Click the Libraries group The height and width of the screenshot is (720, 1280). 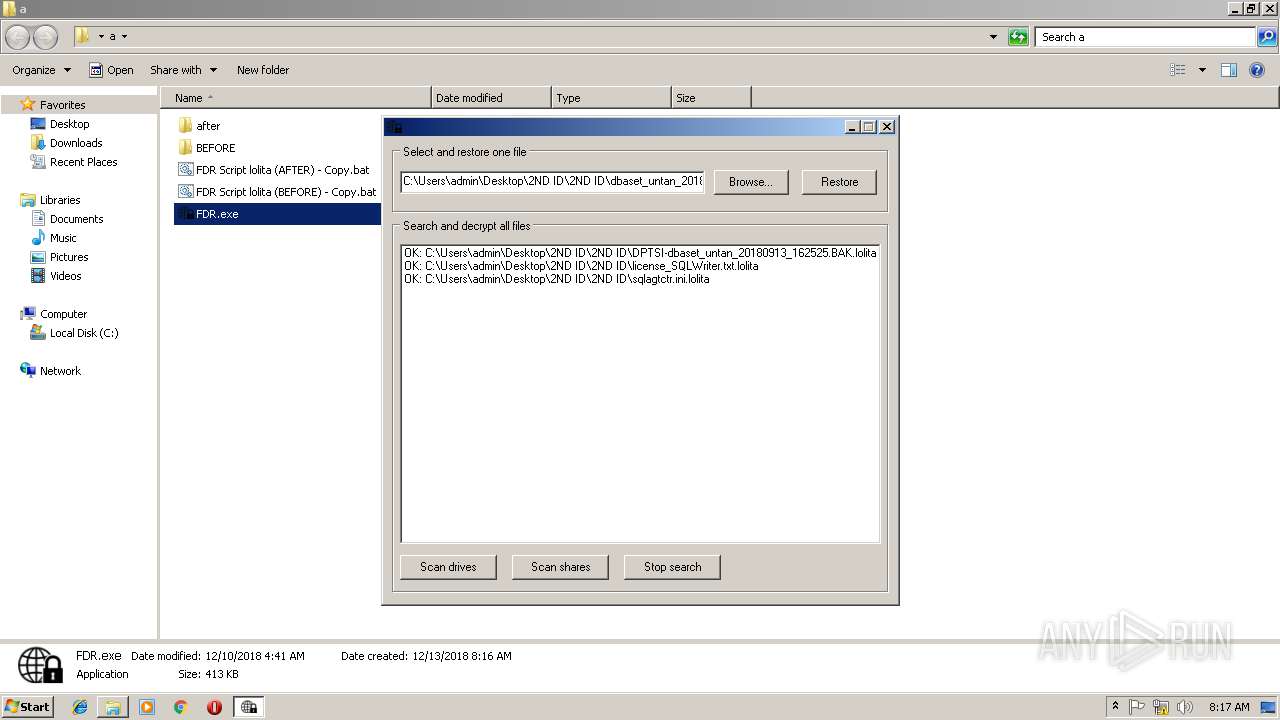click(x=59, y=200)
